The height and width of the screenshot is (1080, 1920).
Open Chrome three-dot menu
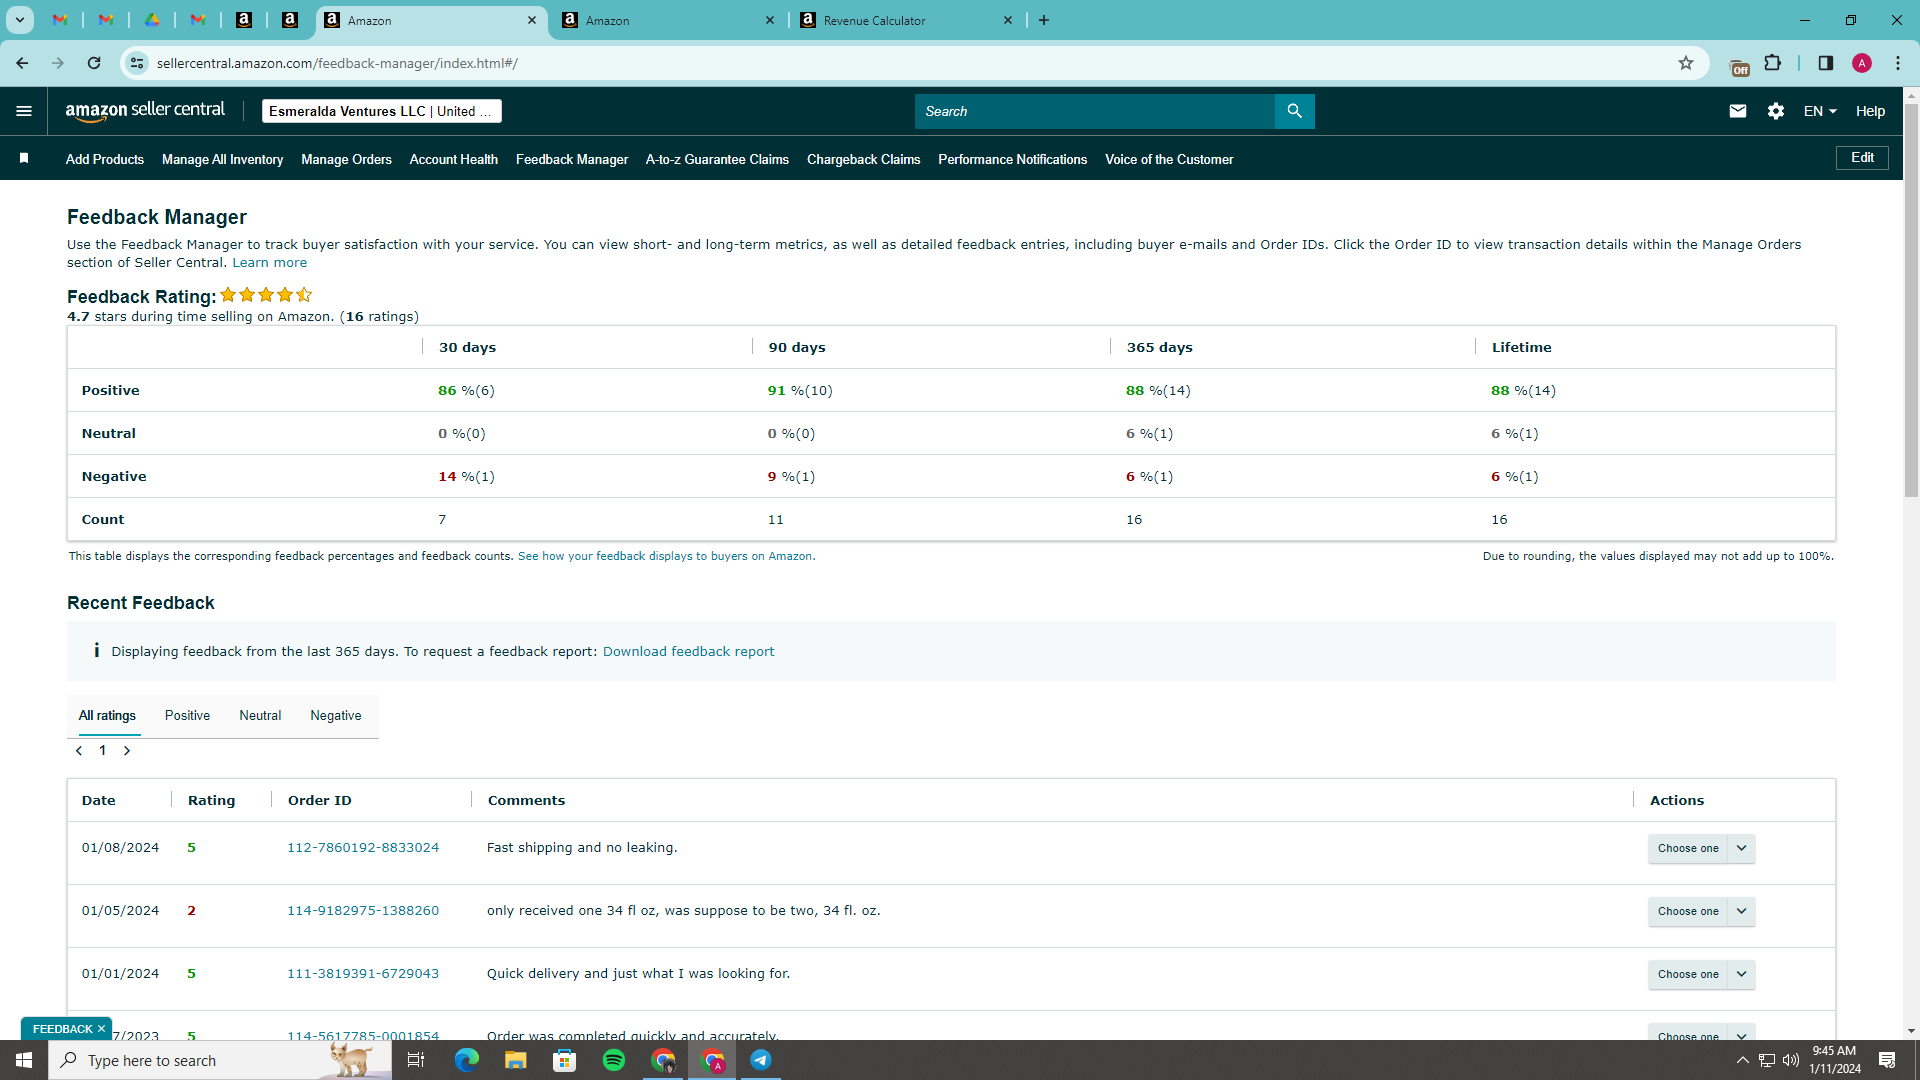(1897, 63)
